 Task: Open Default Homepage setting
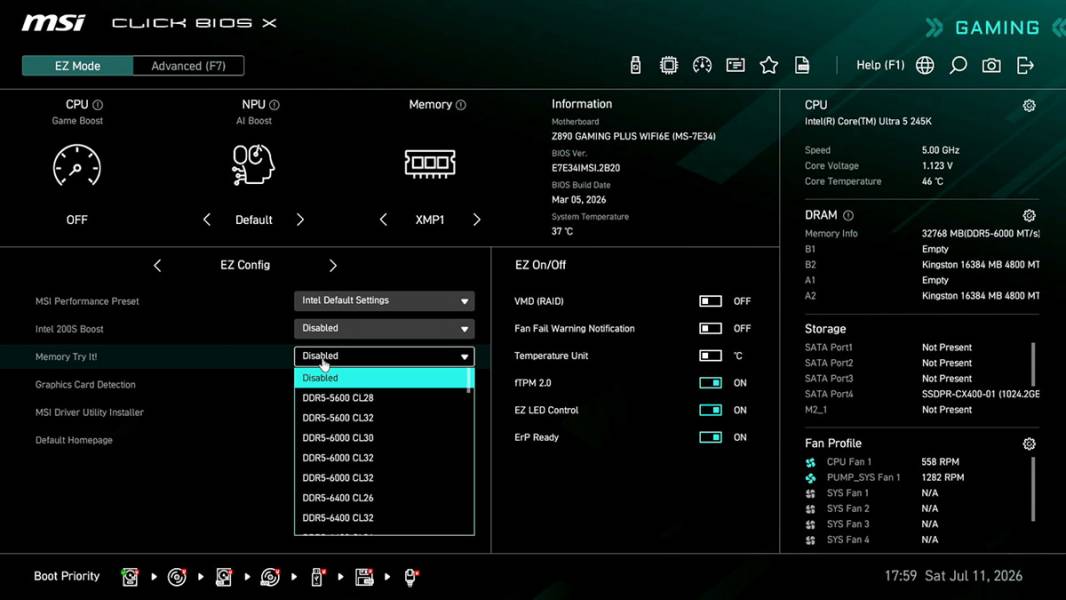pos(73,440)
